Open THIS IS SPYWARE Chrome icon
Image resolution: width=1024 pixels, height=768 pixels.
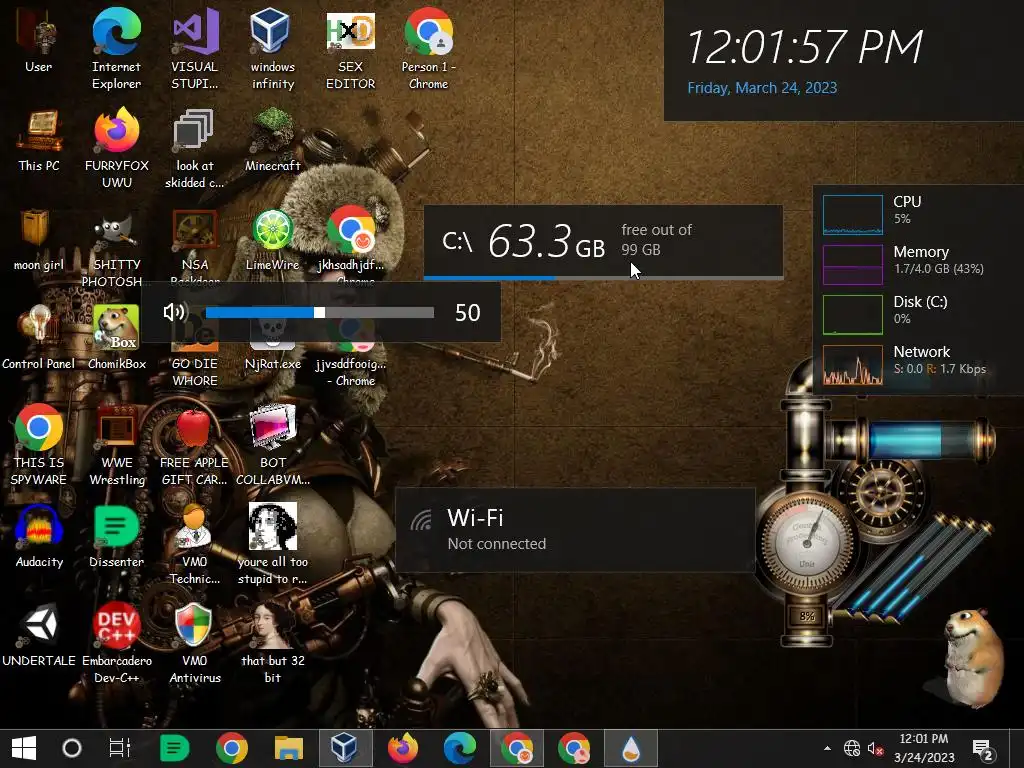coord(39,445)
